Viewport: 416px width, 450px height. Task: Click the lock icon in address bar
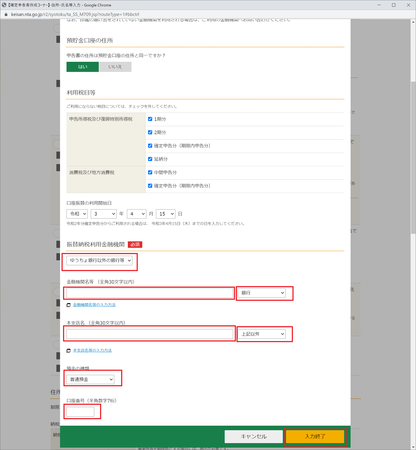tap(6, 14)
